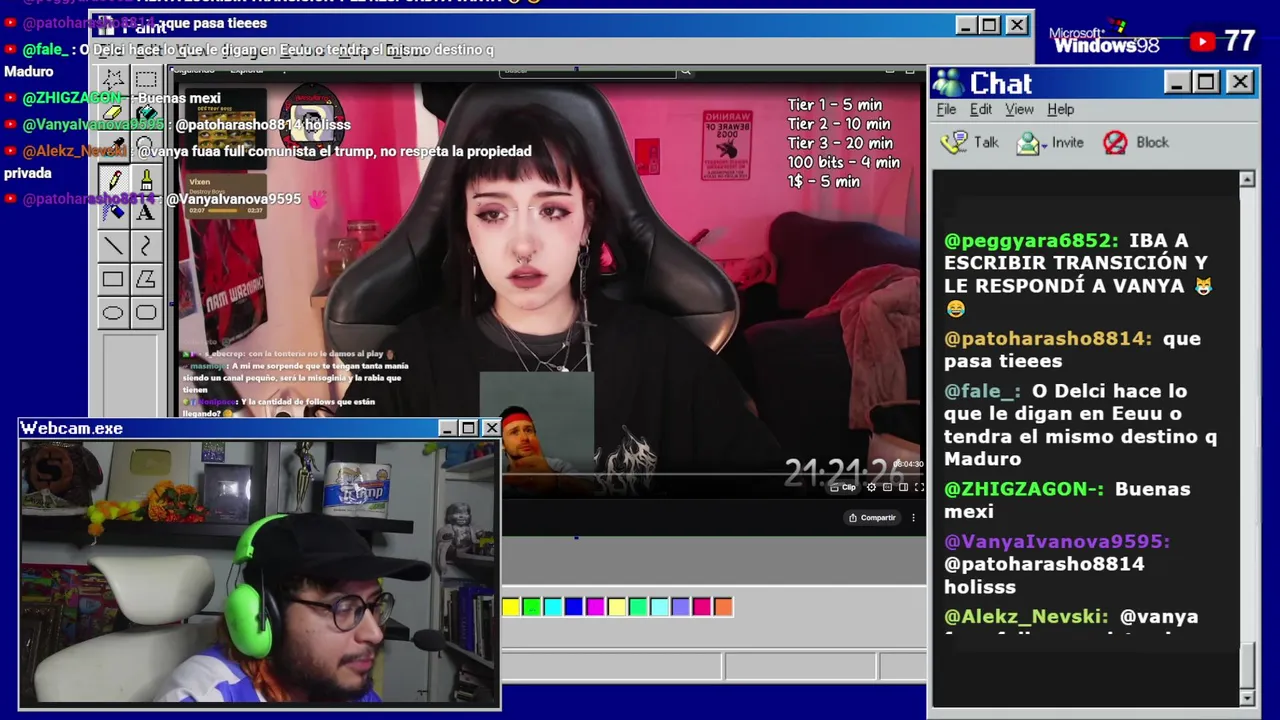Select the Pencil tool in Paint

click(113, 180)
